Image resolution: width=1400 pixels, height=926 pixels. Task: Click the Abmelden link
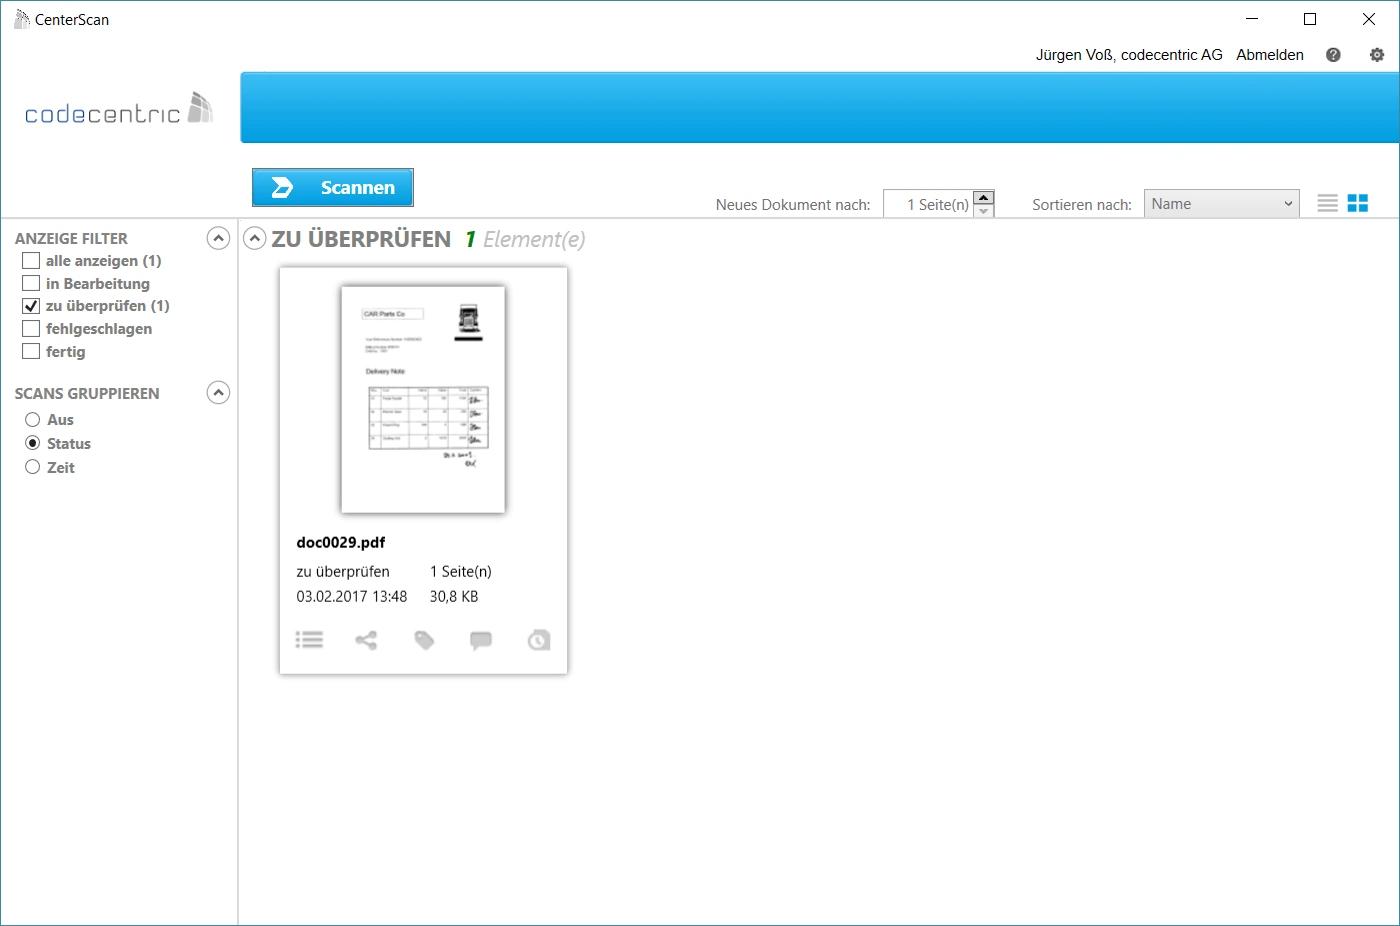coord(1269,55)
